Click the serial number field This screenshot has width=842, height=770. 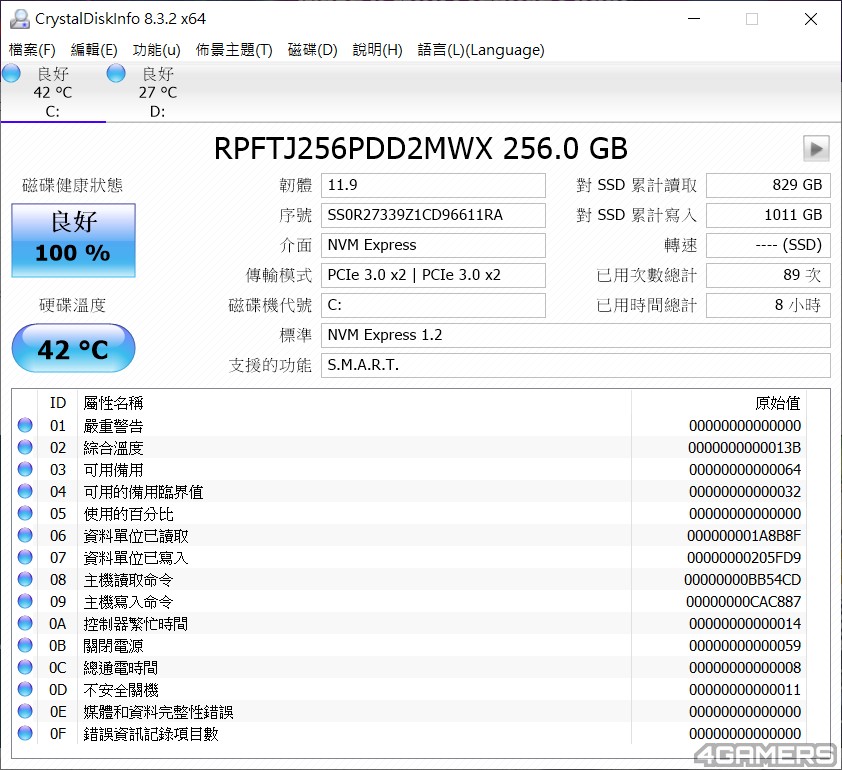[433, 215]
